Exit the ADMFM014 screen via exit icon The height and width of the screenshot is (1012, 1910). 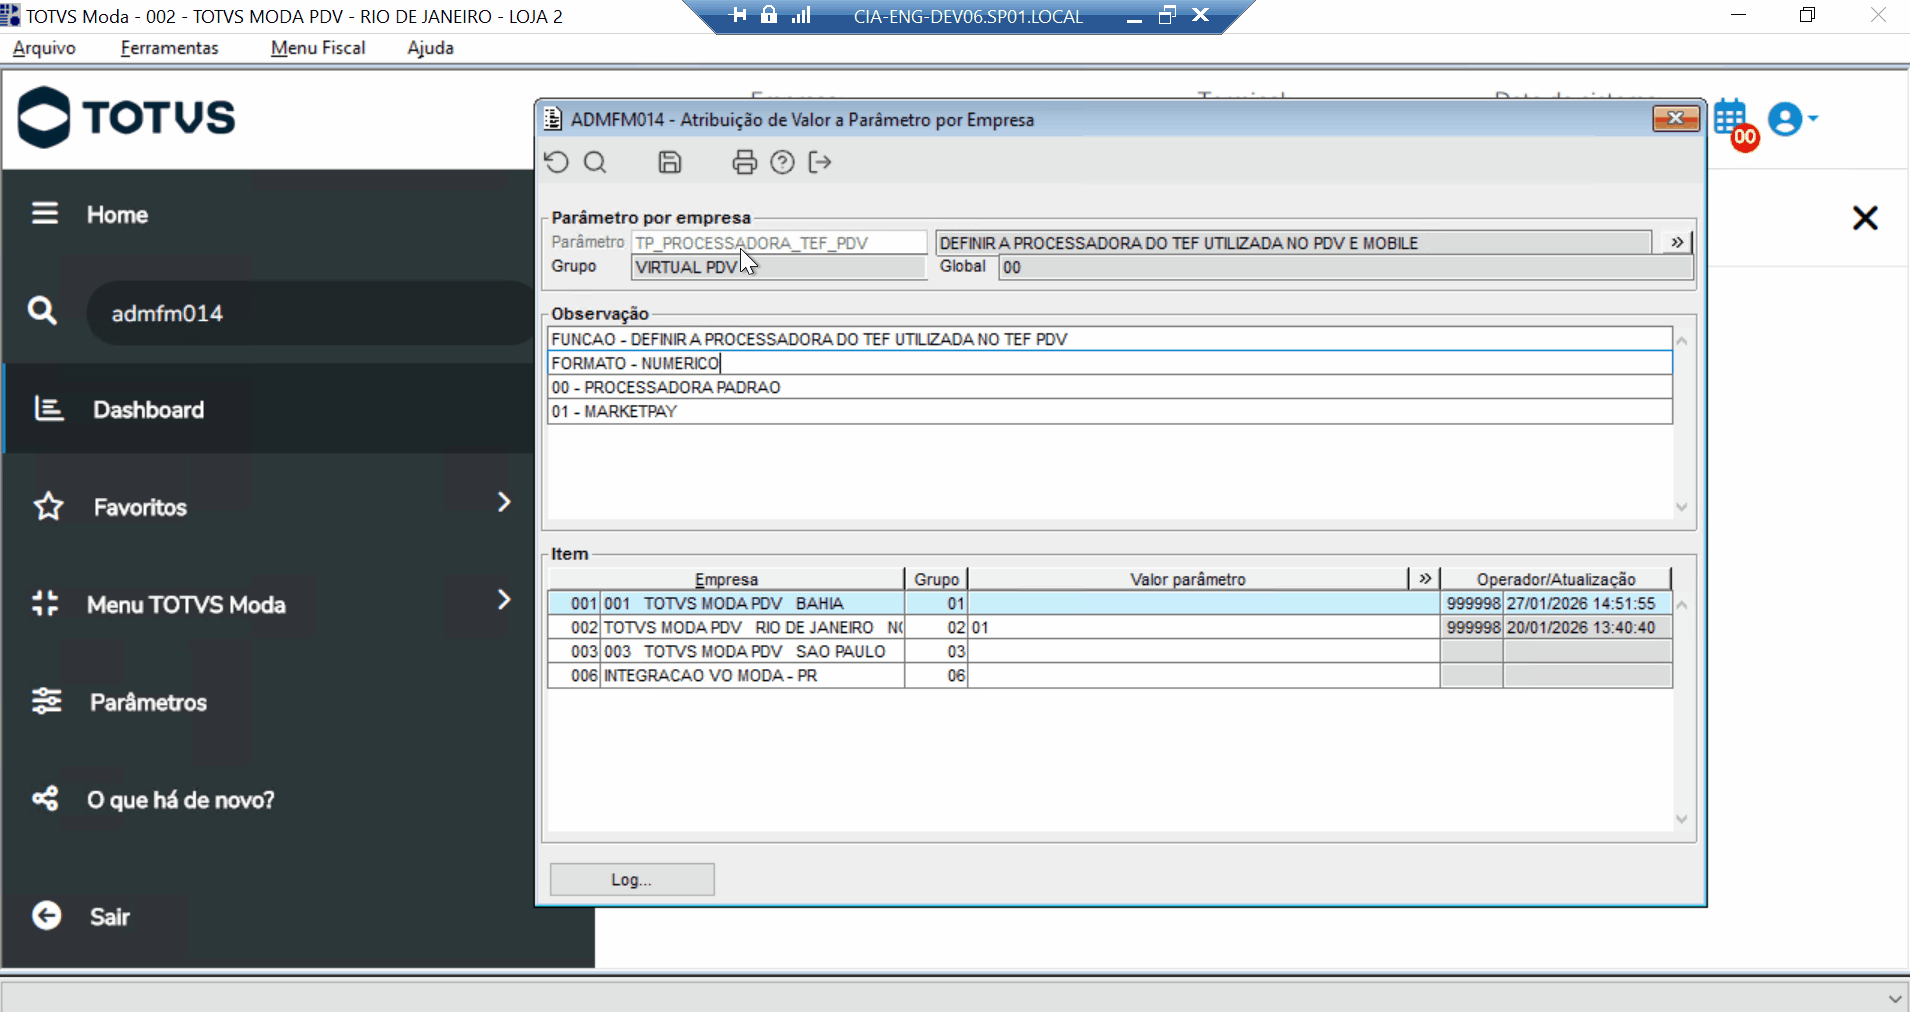[x=820, y=162]
